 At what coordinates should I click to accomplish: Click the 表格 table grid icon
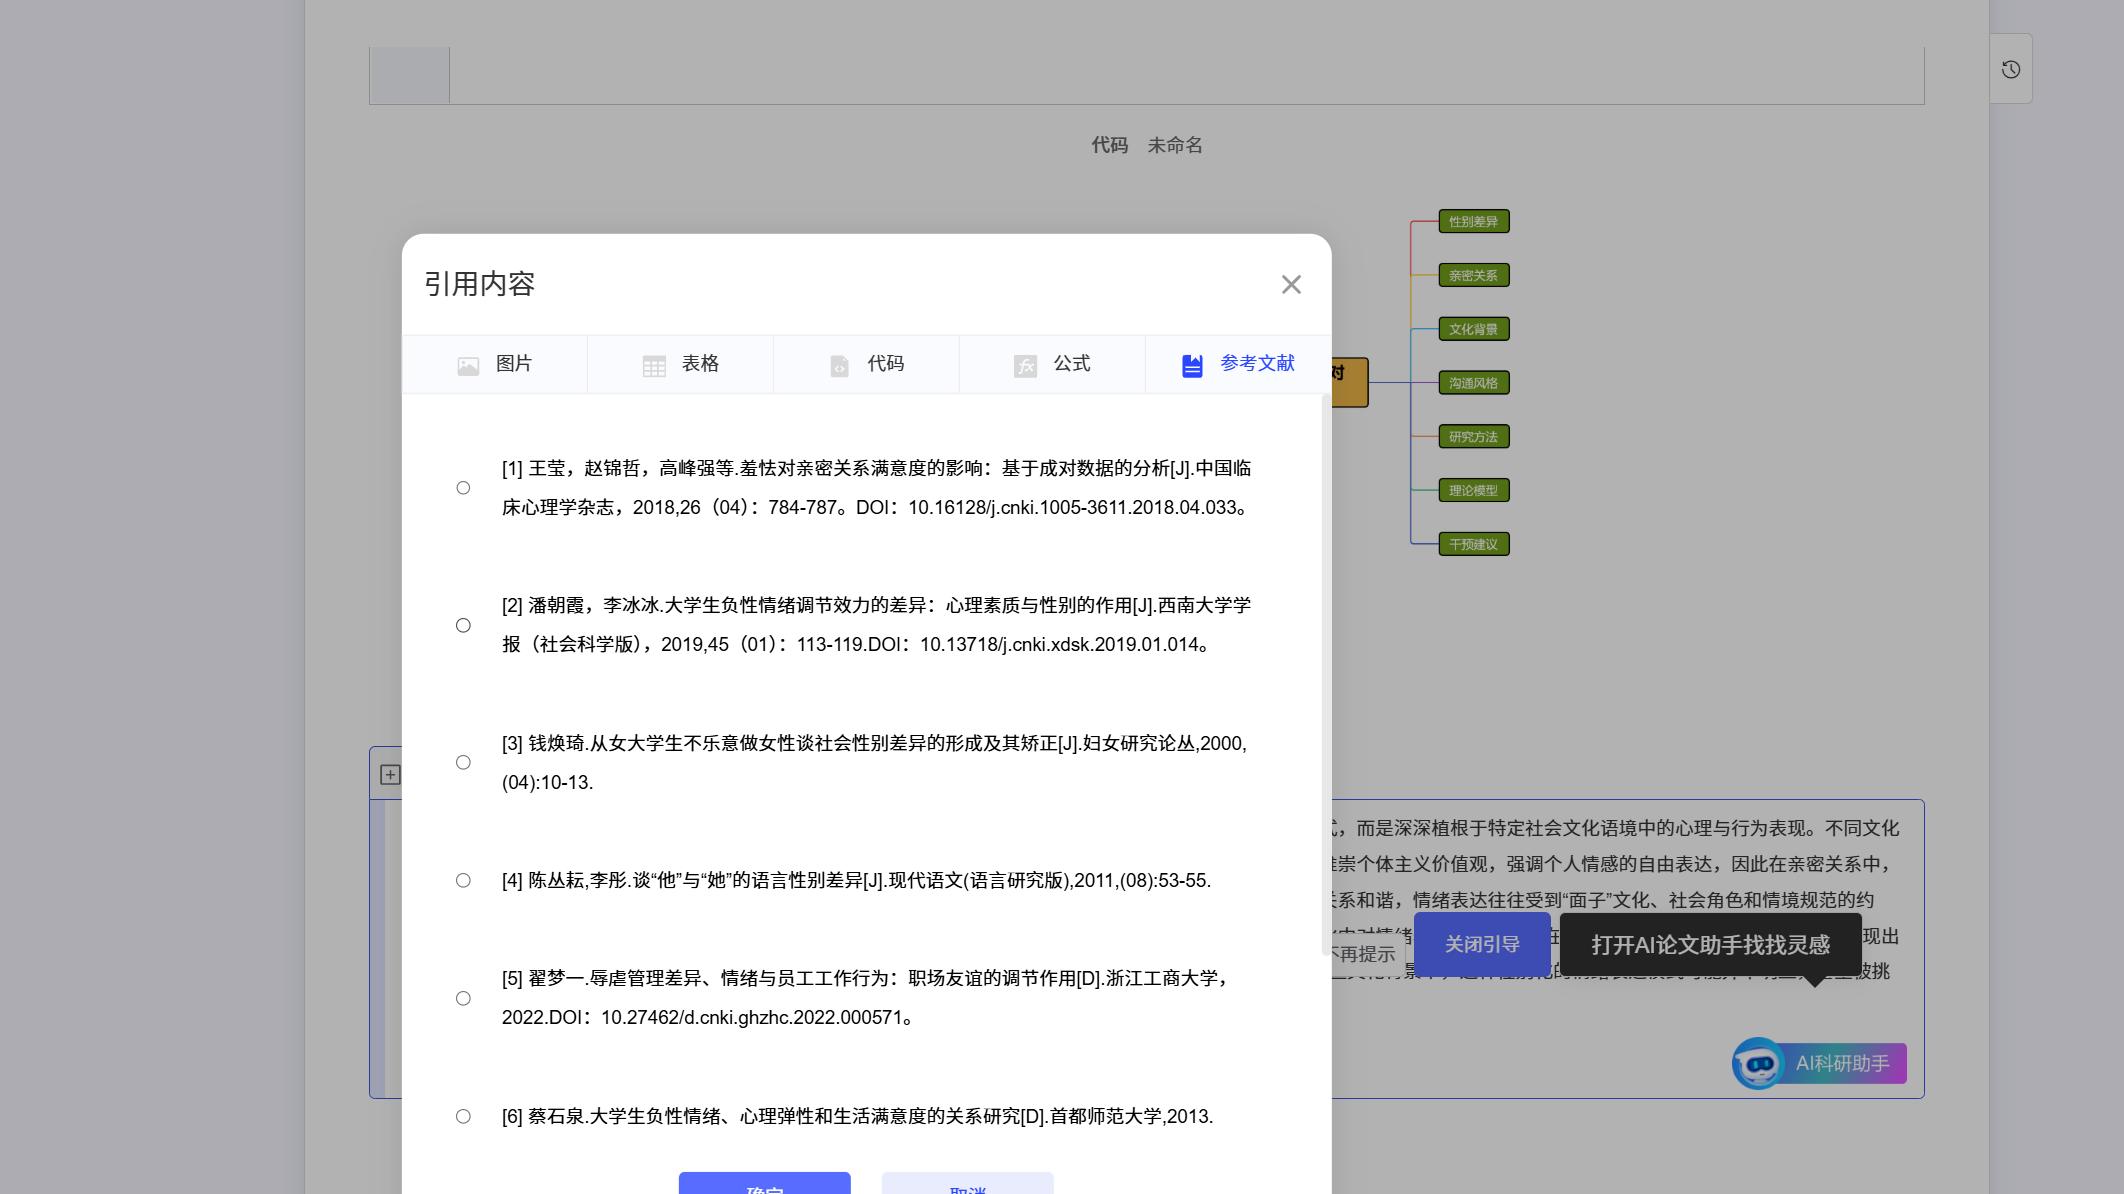654,364
